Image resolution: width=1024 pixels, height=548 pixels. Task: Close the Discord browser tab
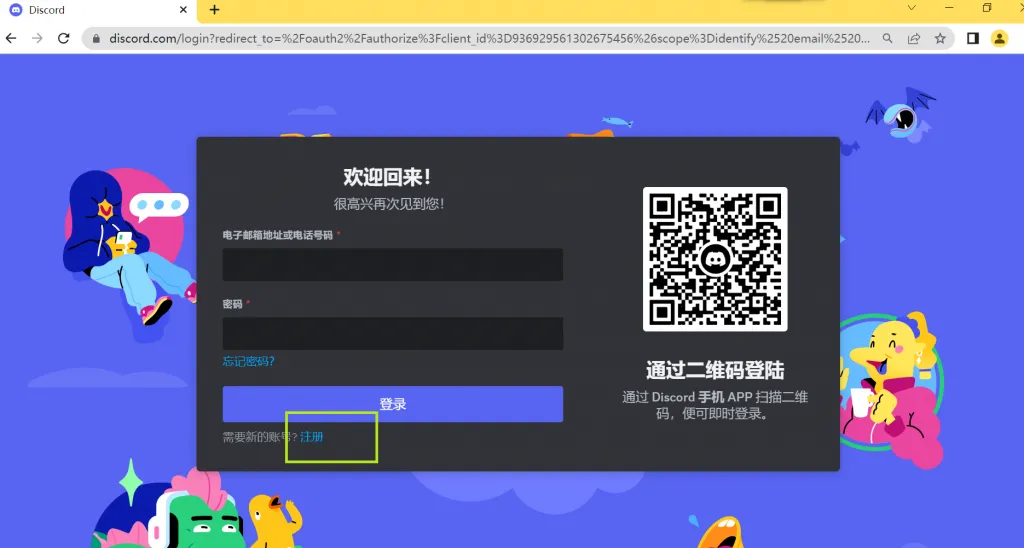(x=184, y=10)
